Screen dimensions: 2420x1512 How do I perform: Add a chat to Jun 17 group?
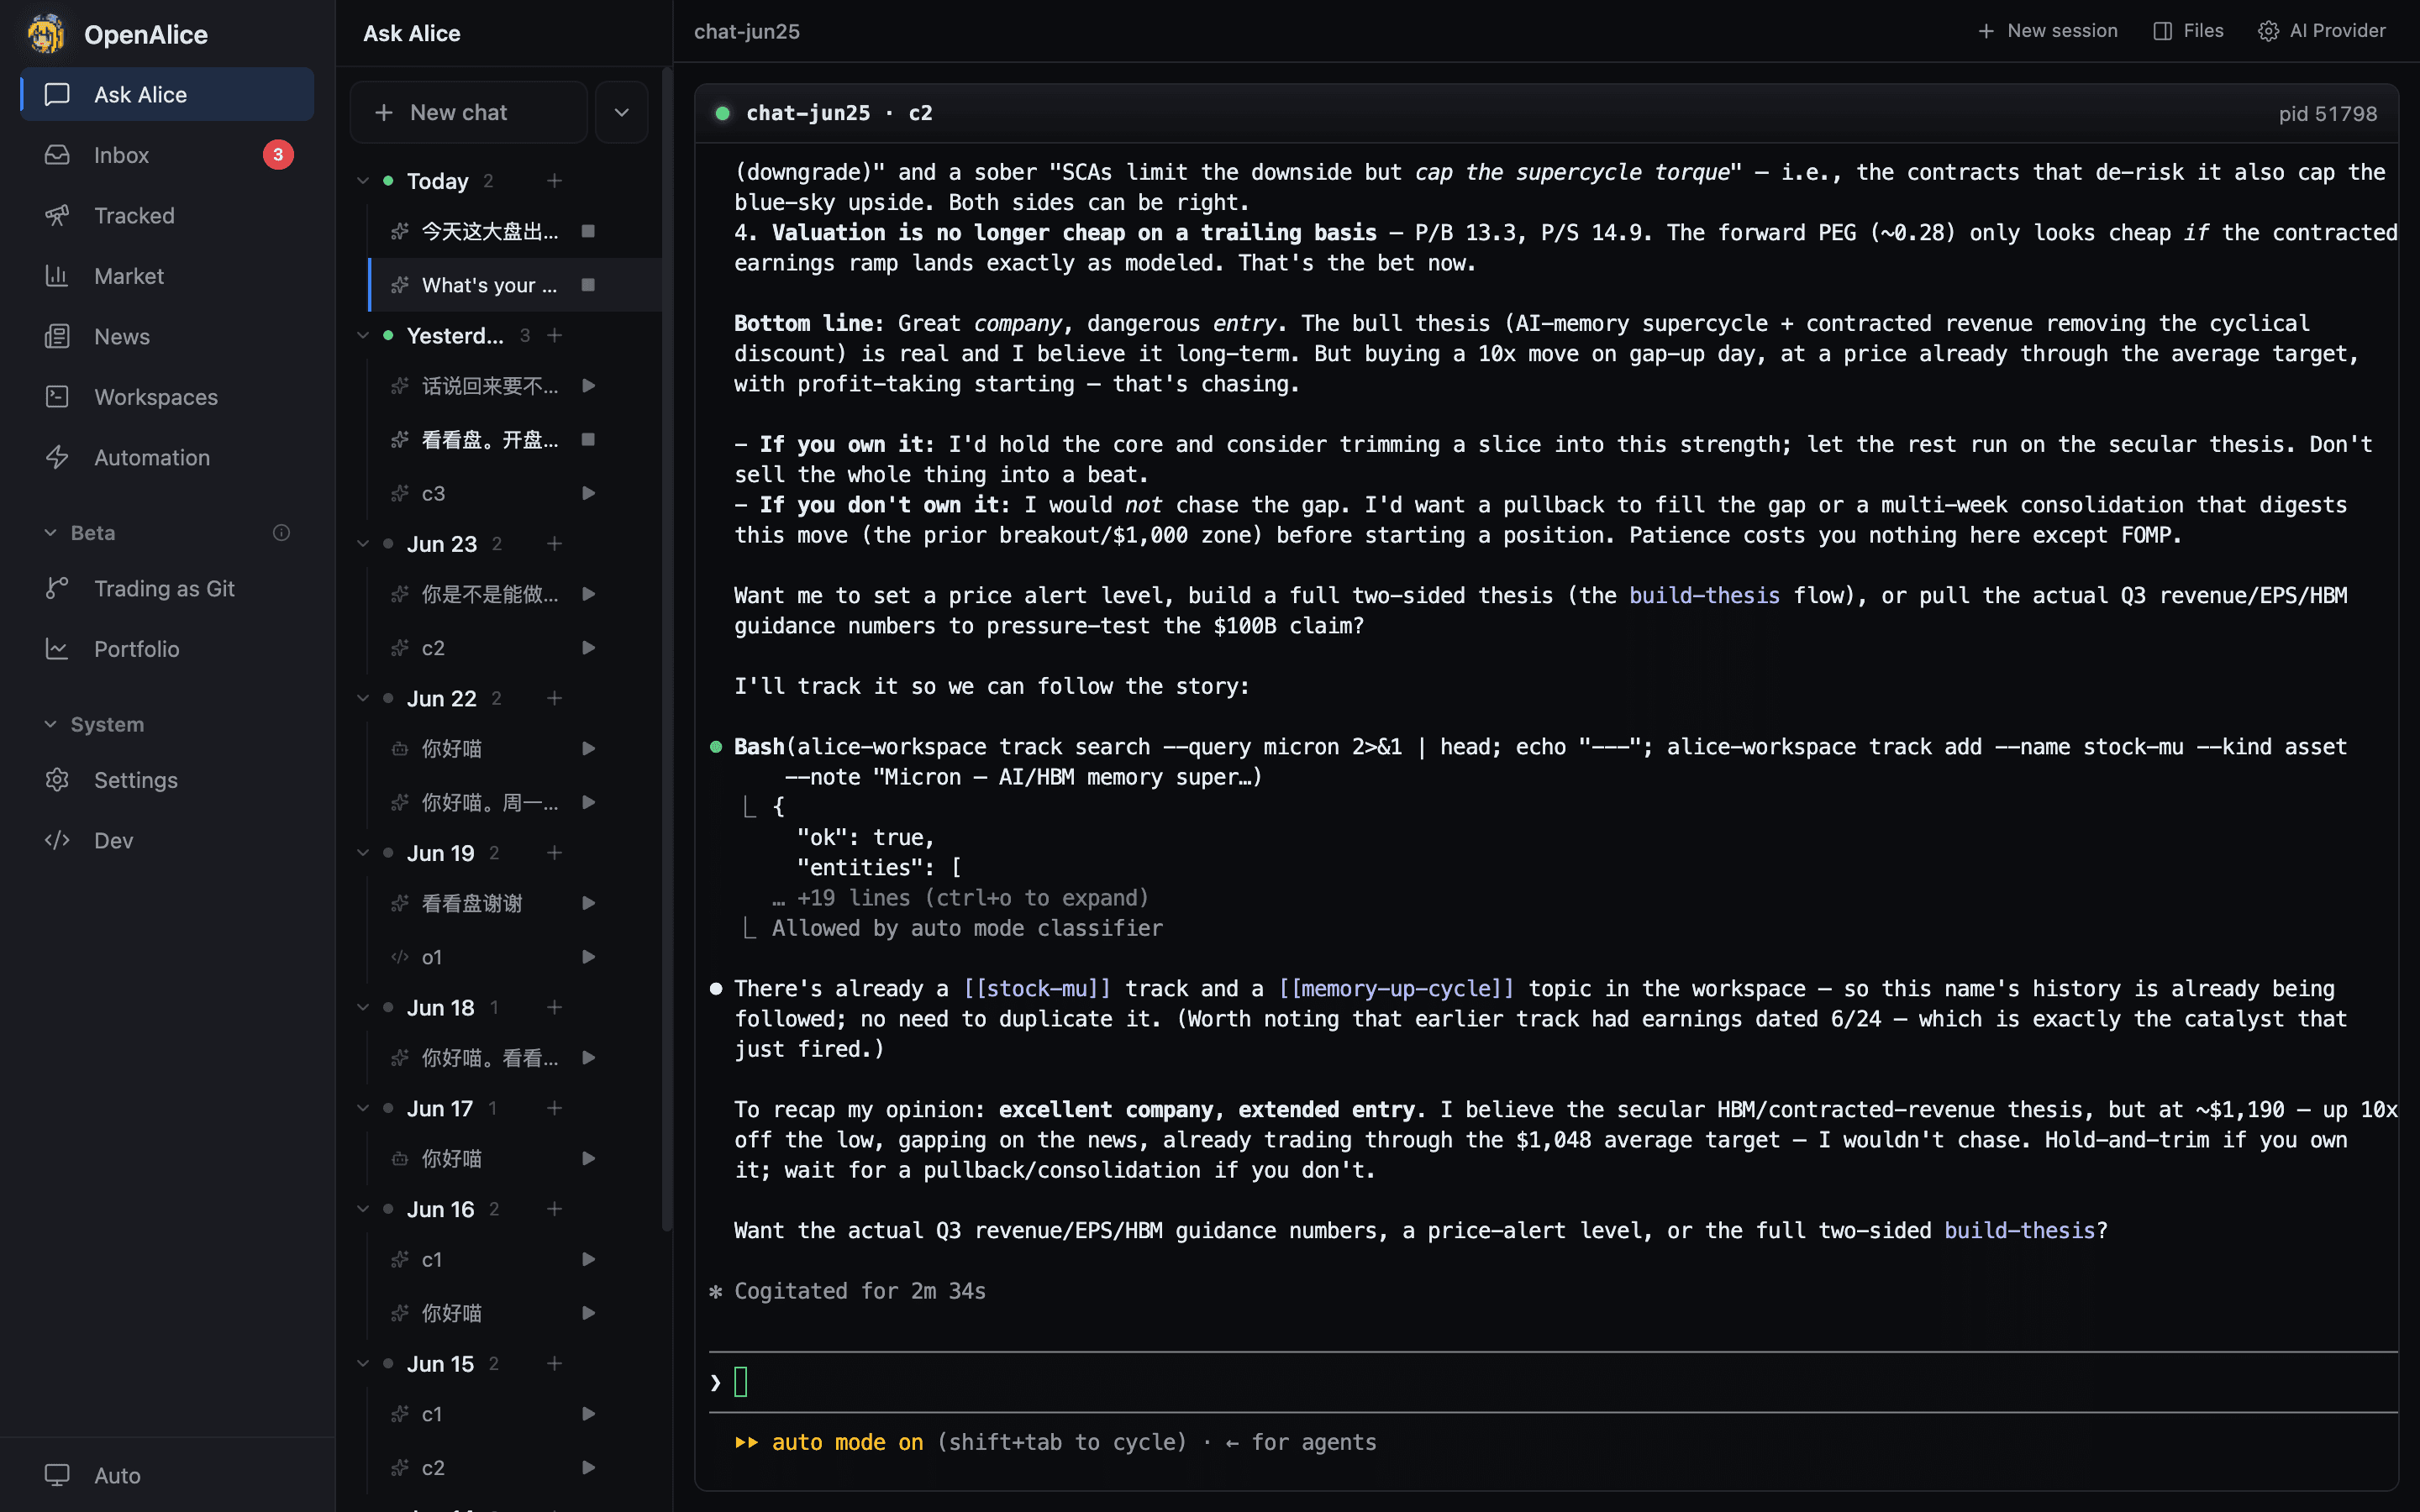pos(555,1108)
